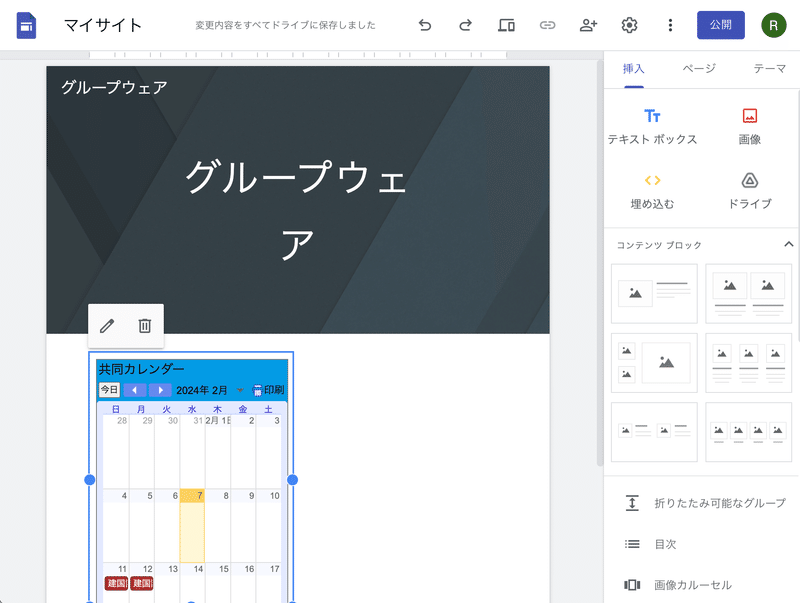This screenshot has width=800, height=603.
Task: Click the 公開 publish button
Action: [x=720, y=24]
